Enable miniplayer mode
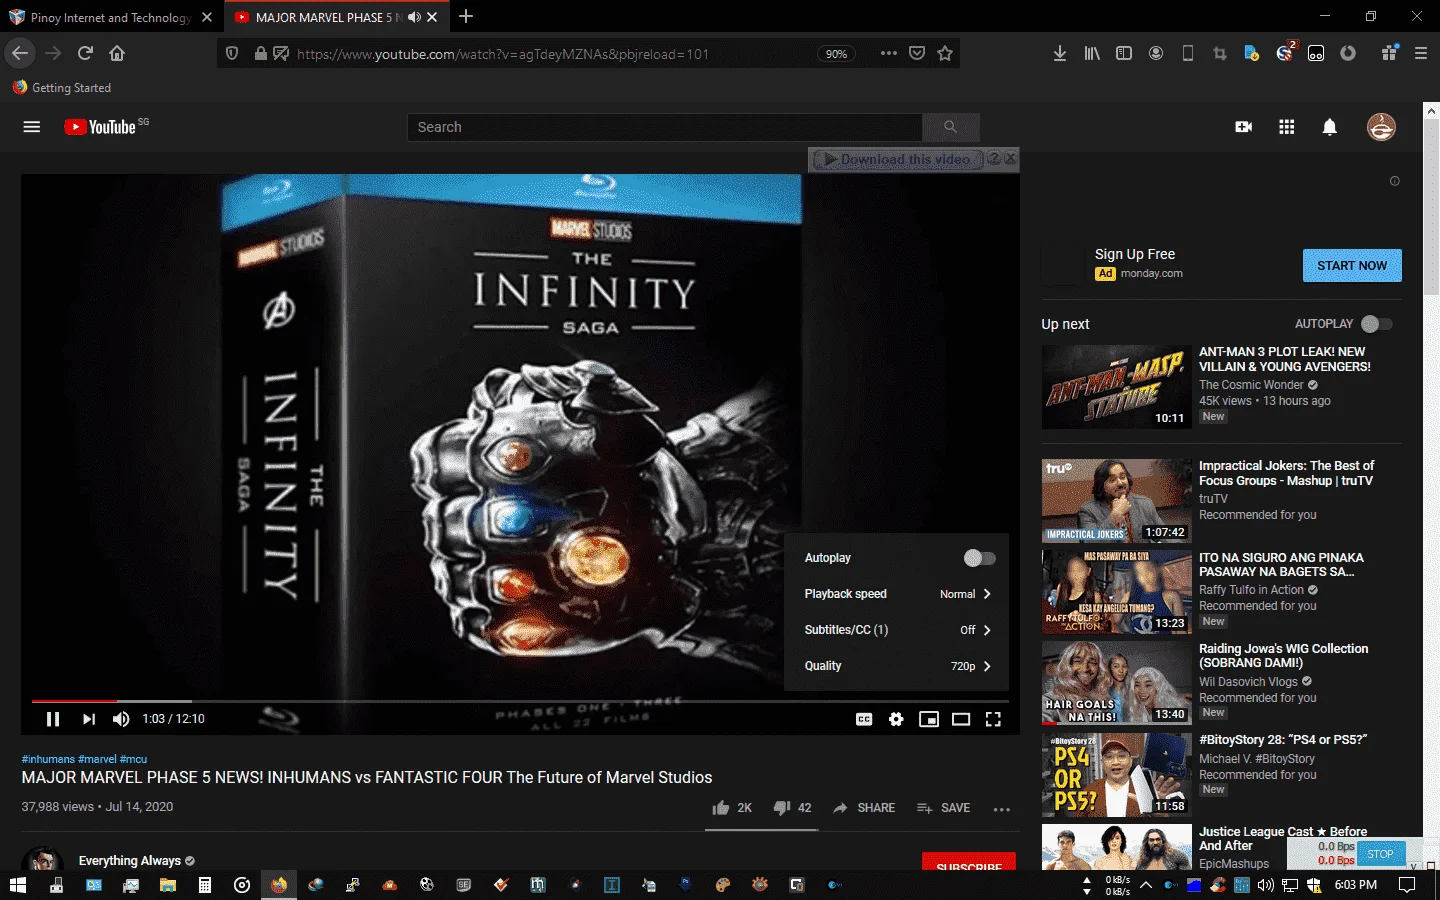 click(x=929, y=719)
